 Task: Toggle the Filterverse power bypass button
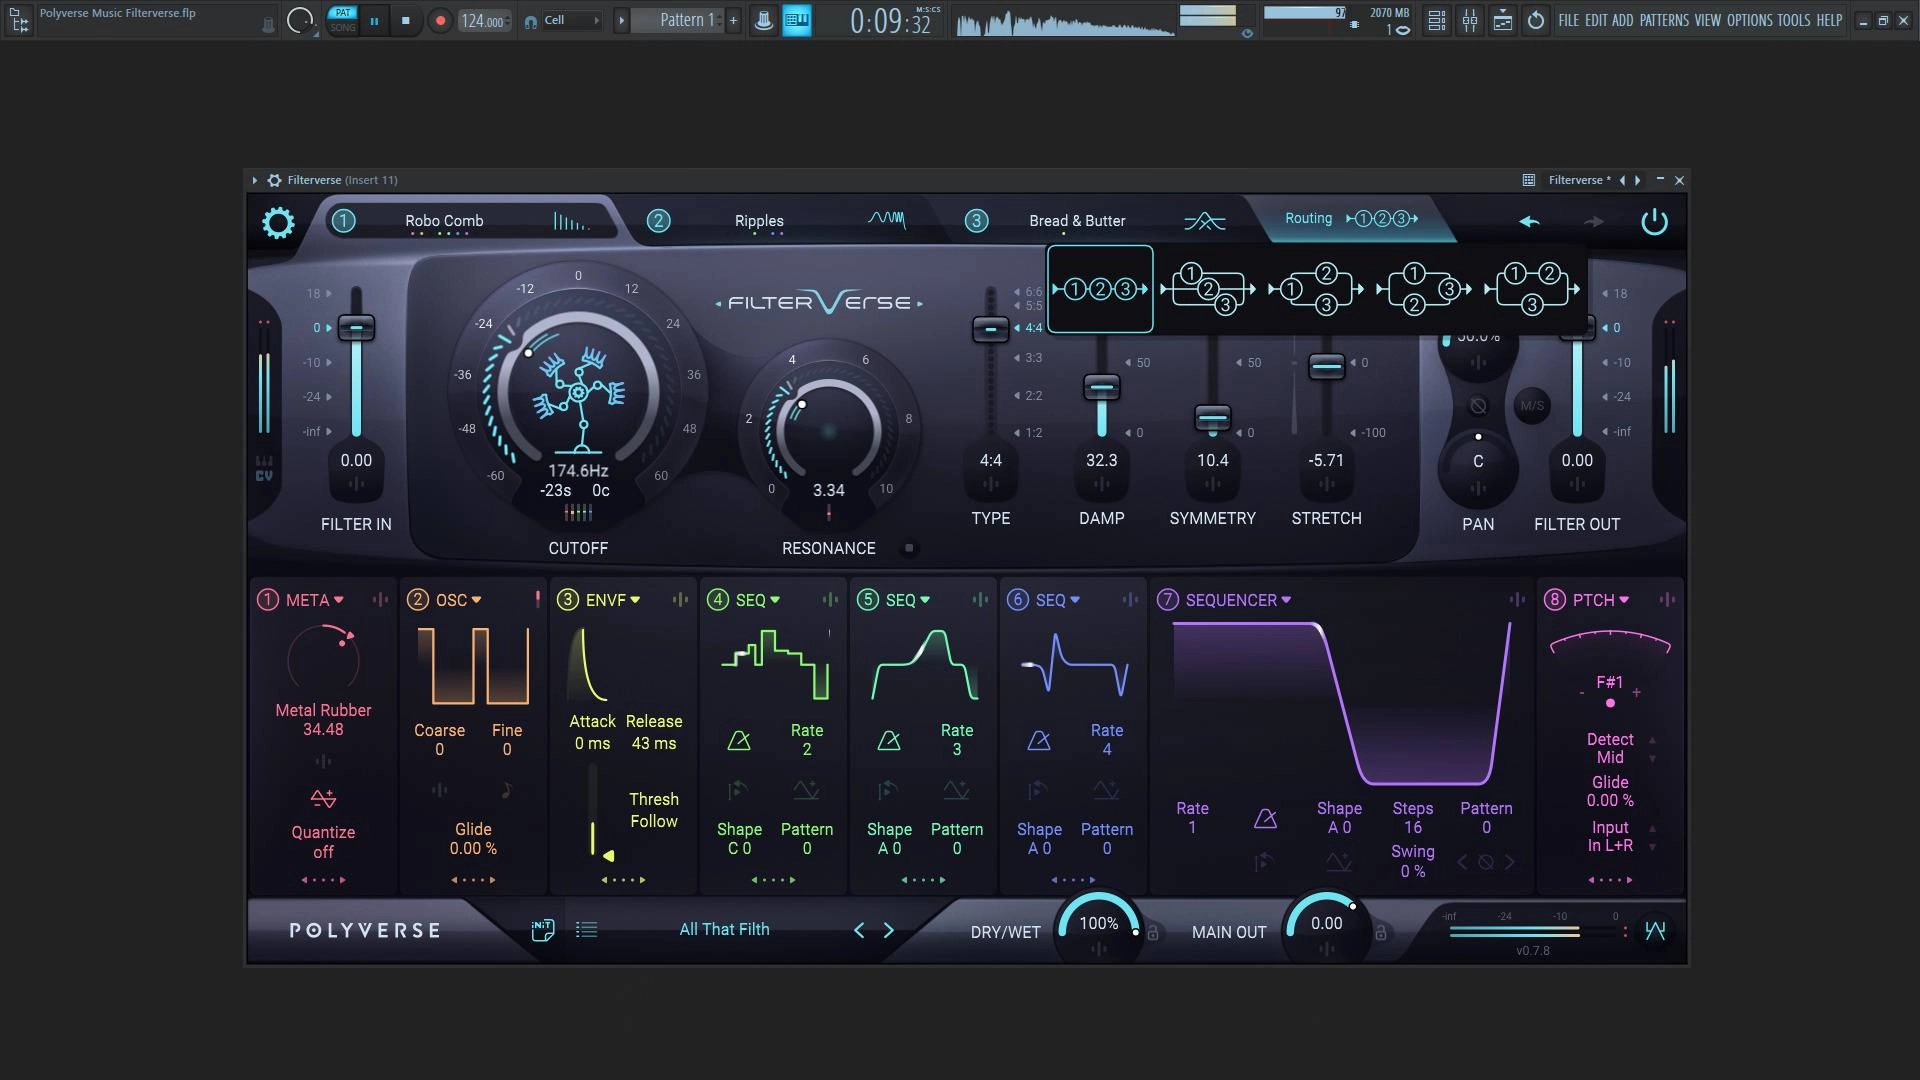tap(1654, 221)
